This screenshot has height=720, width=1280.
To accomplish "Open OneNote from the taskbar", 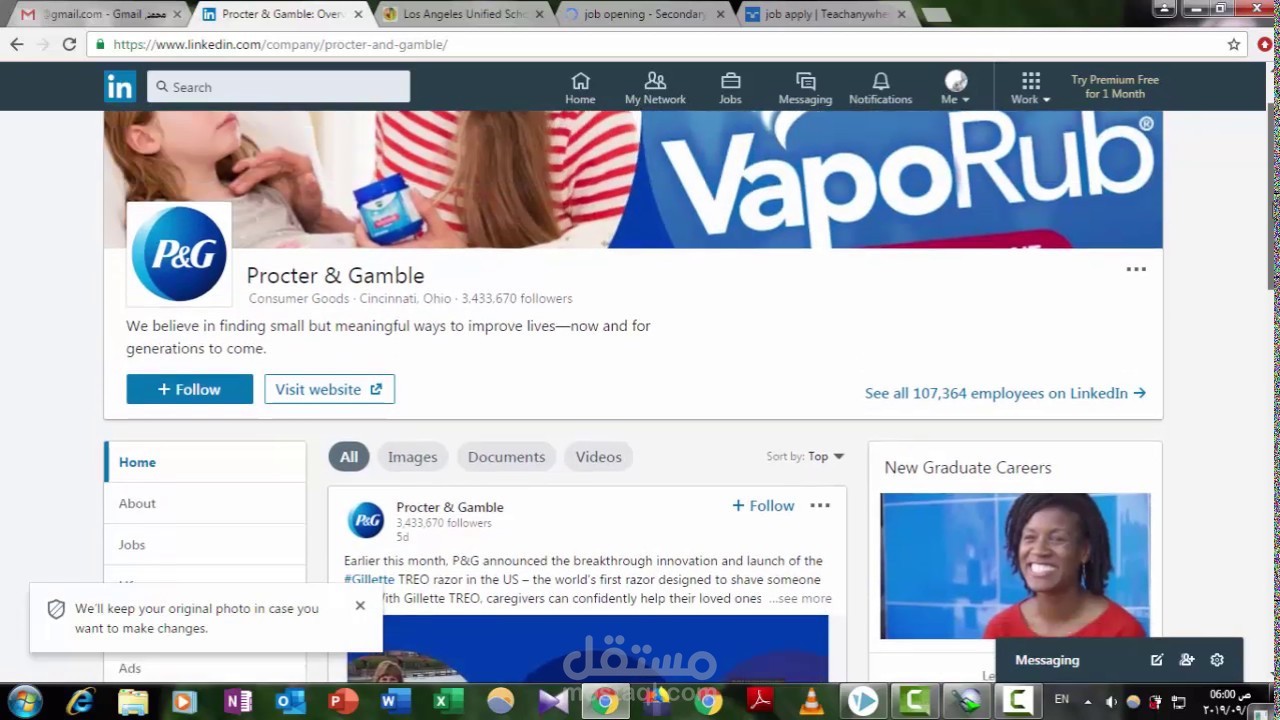I will tap(238, 701).
